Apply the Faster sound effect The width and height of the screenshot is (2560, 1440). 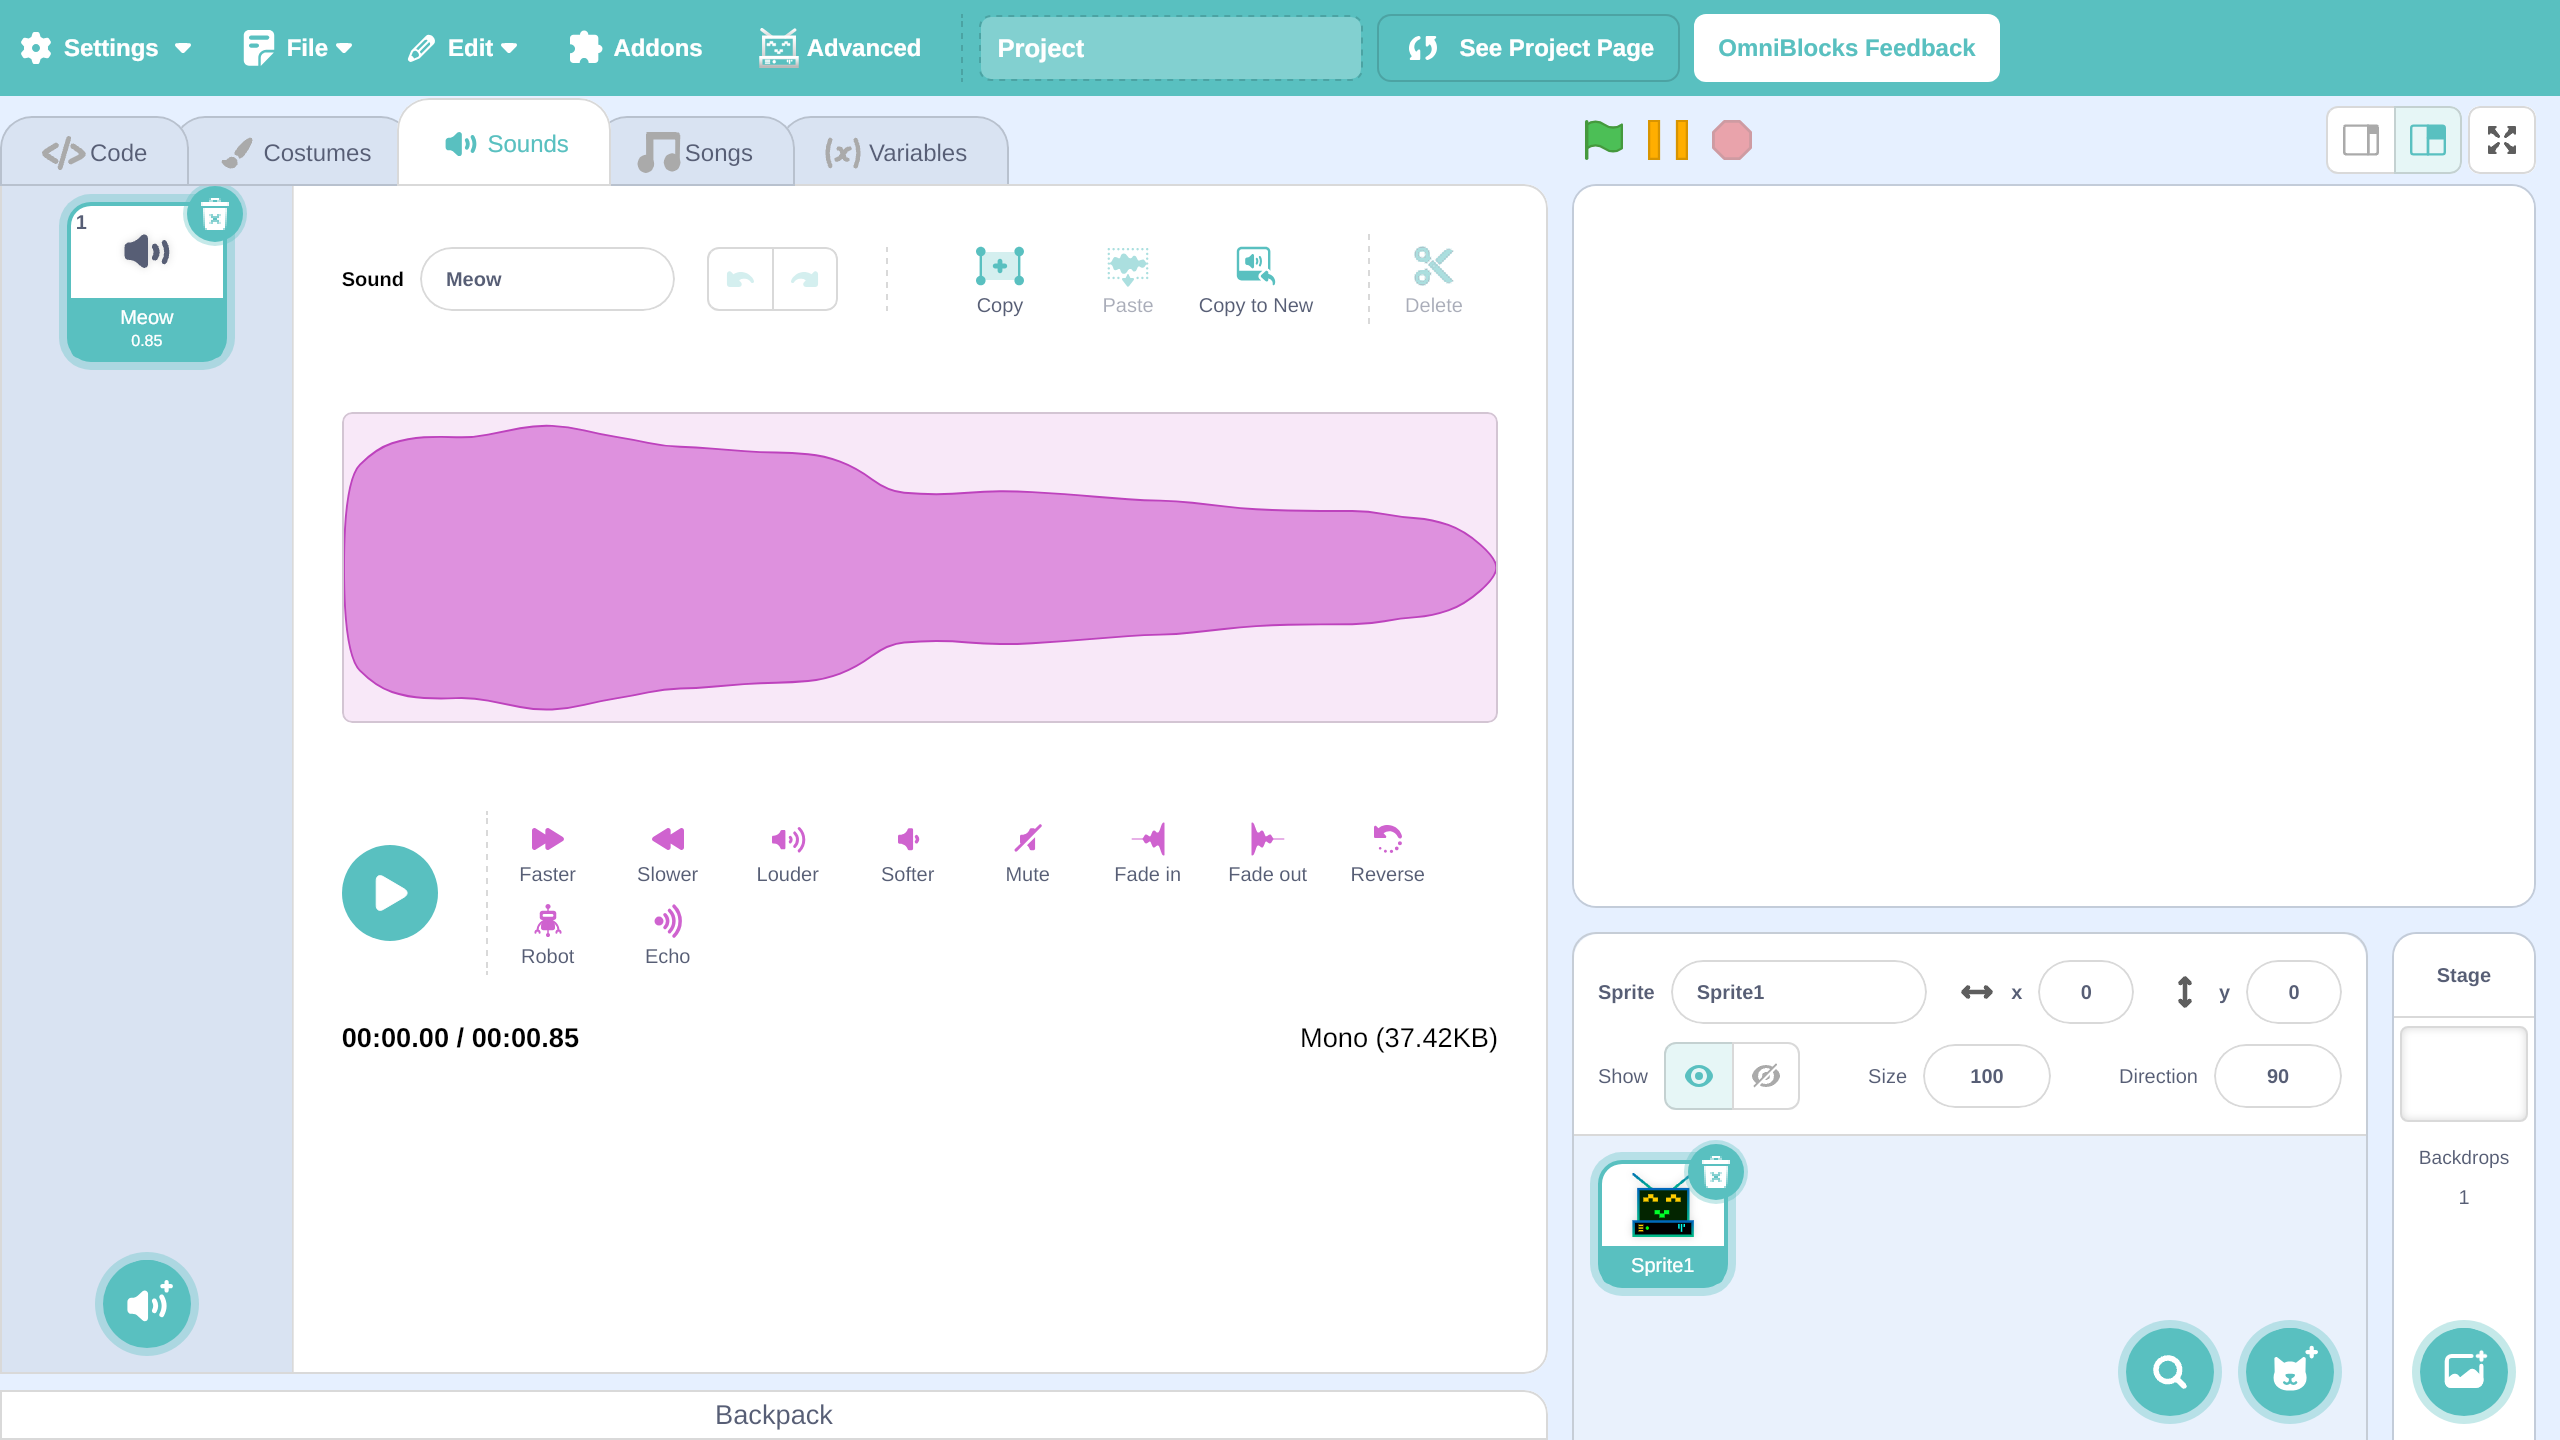(547, 854)
